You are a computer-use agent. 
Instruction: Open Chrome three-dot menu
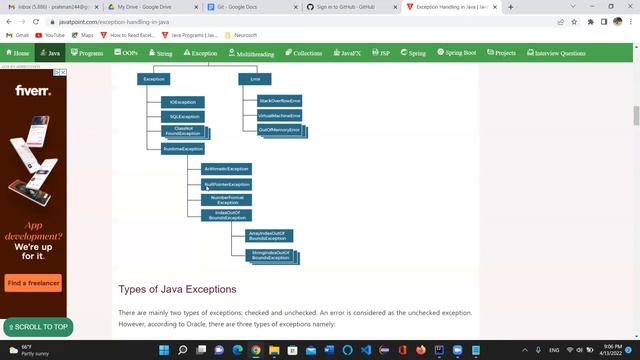click(631, 22)
